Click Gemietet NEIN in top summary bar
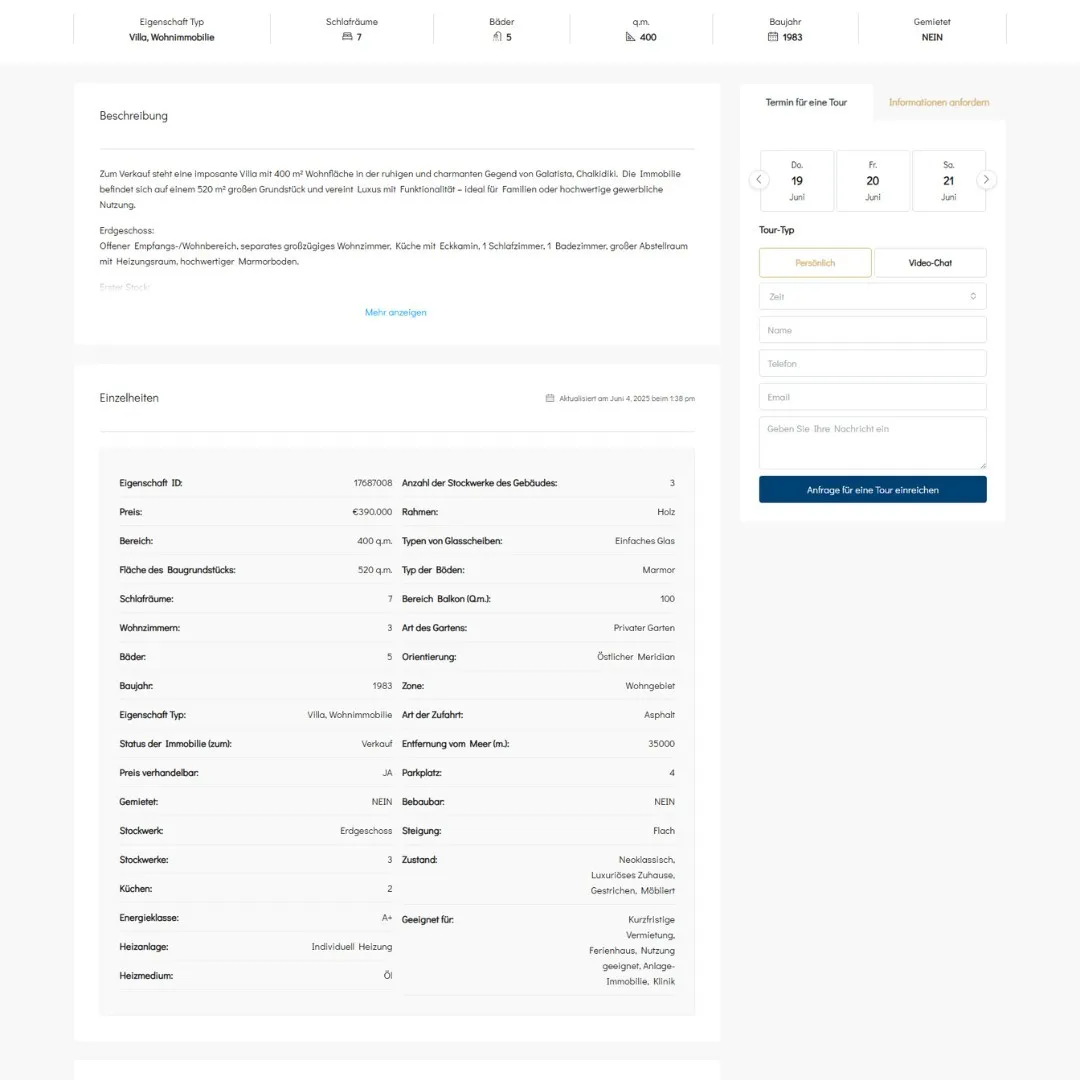The height and width of the screenshot is (1080, 1080). click(x=932, y=37)
